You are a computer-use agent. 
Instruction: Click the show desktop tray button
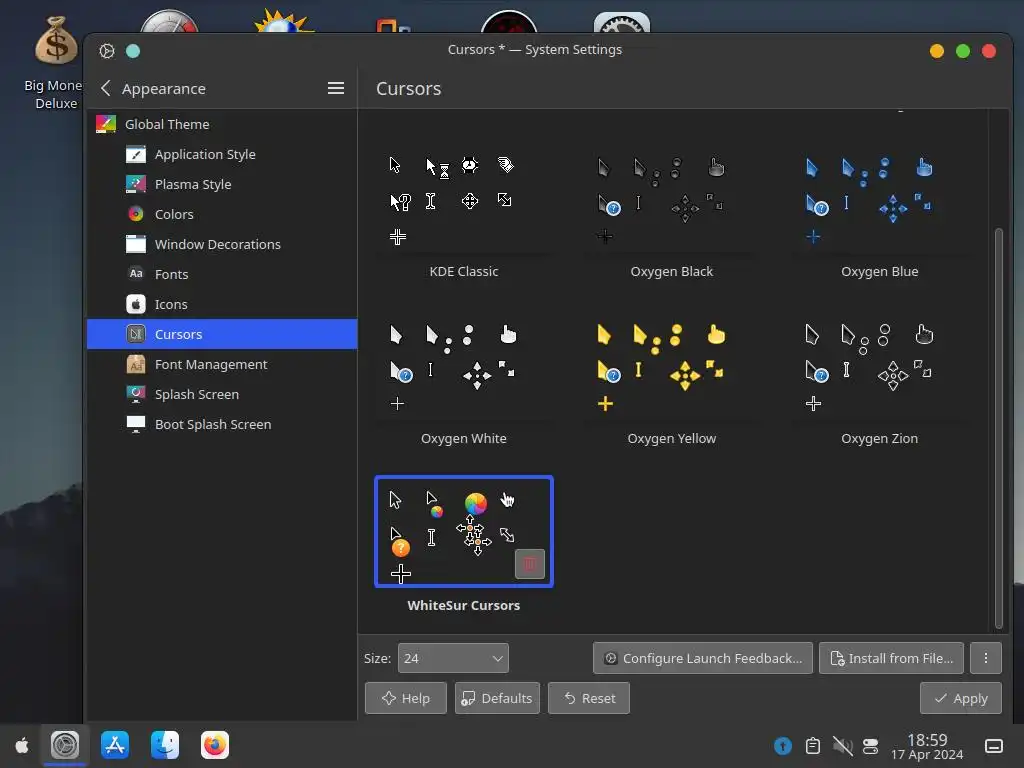(x=994, y=746)
